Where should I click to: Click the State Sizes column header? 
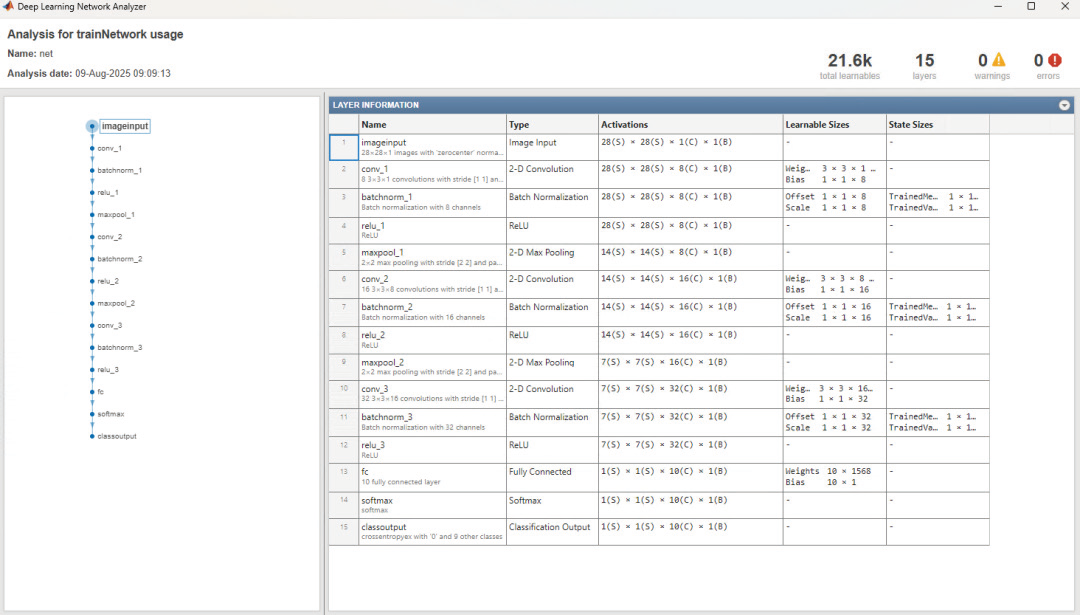point(938,125)
